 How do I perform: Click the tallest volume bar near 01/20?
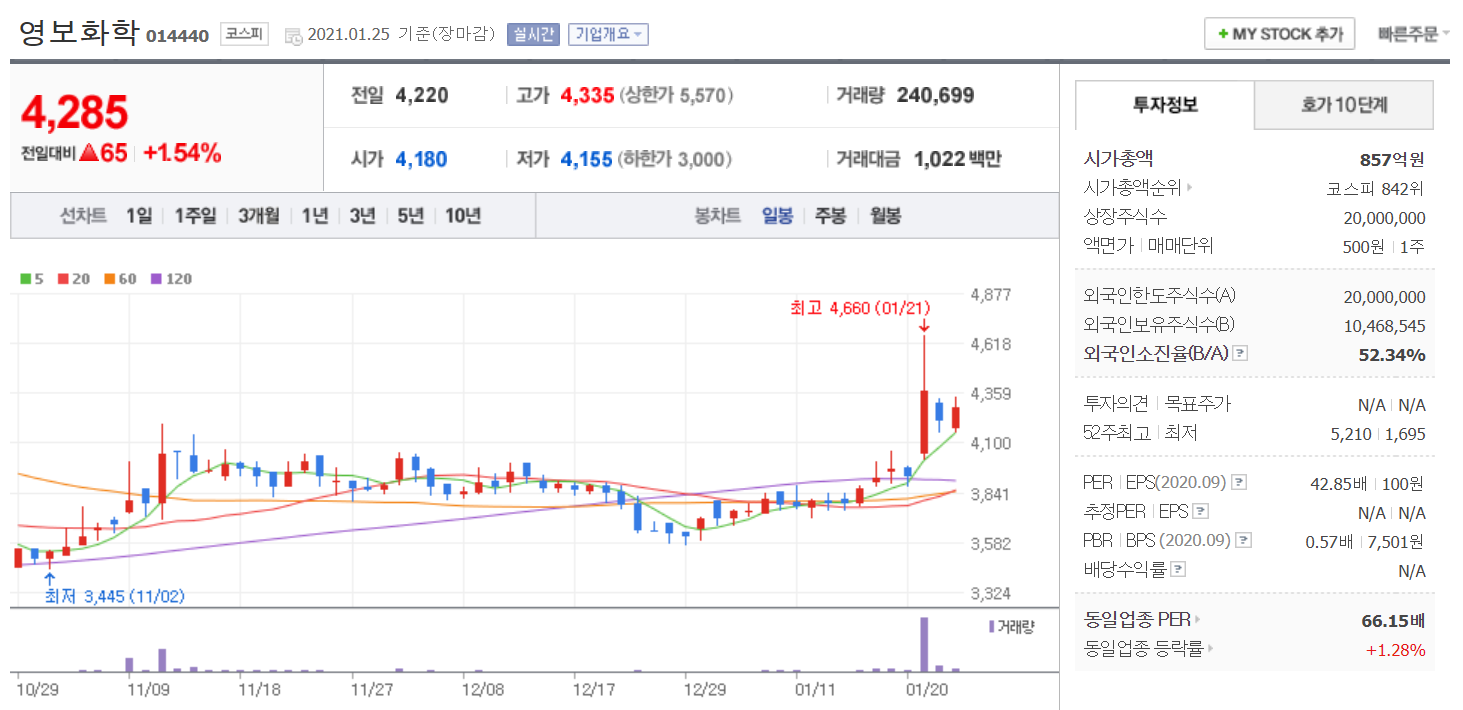(x=924, y=644)
